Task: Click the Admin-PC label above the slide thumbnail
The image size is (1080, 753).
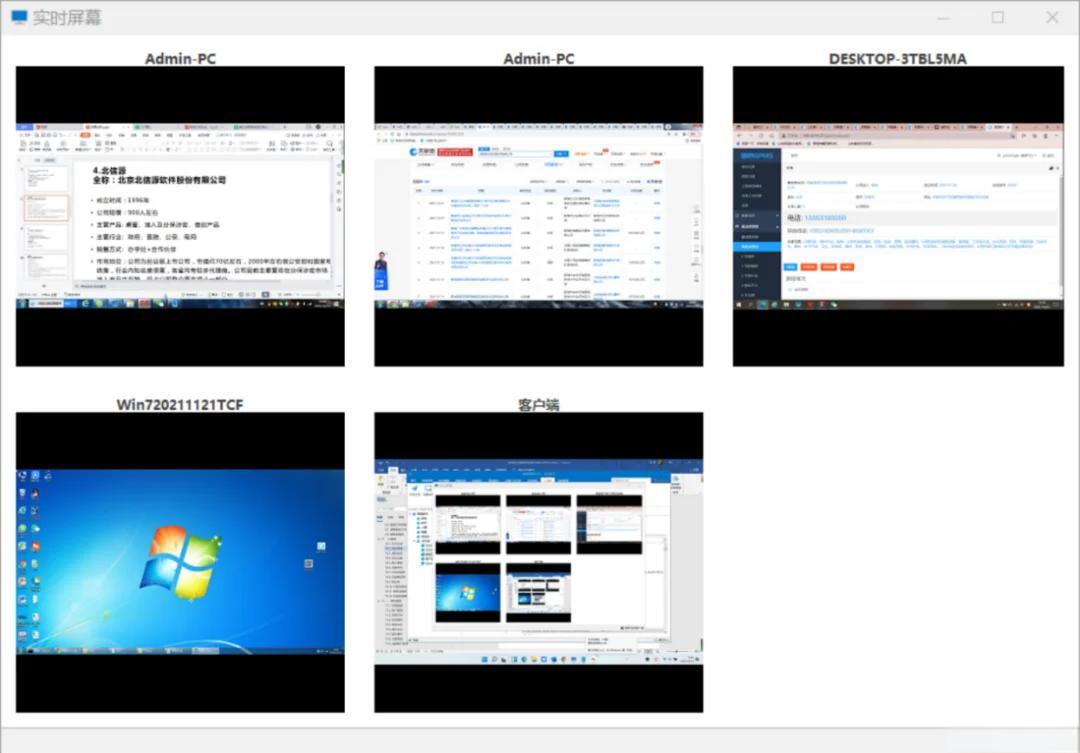Action: click(x=180, y=59)
